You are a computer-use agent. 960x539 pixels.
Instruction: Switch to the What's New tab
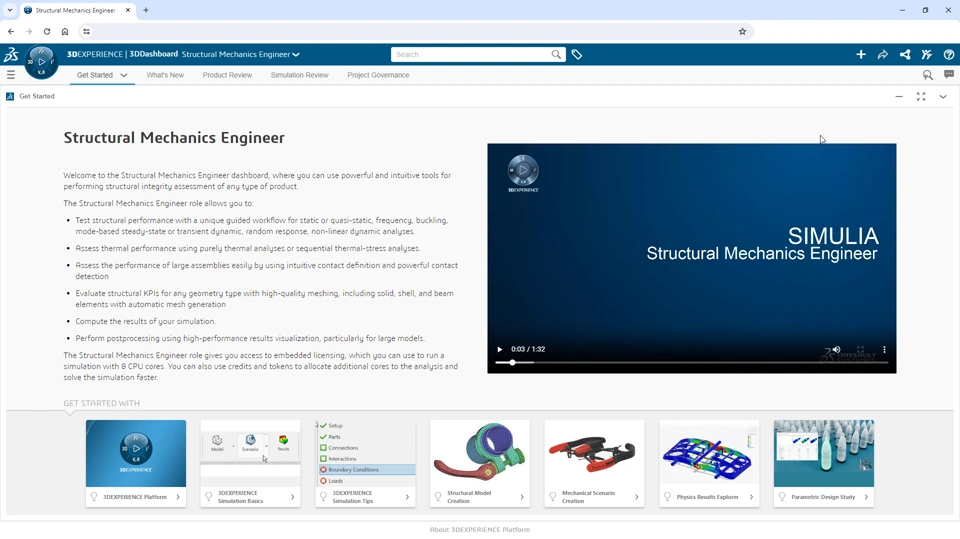click(x=165, y=75)
